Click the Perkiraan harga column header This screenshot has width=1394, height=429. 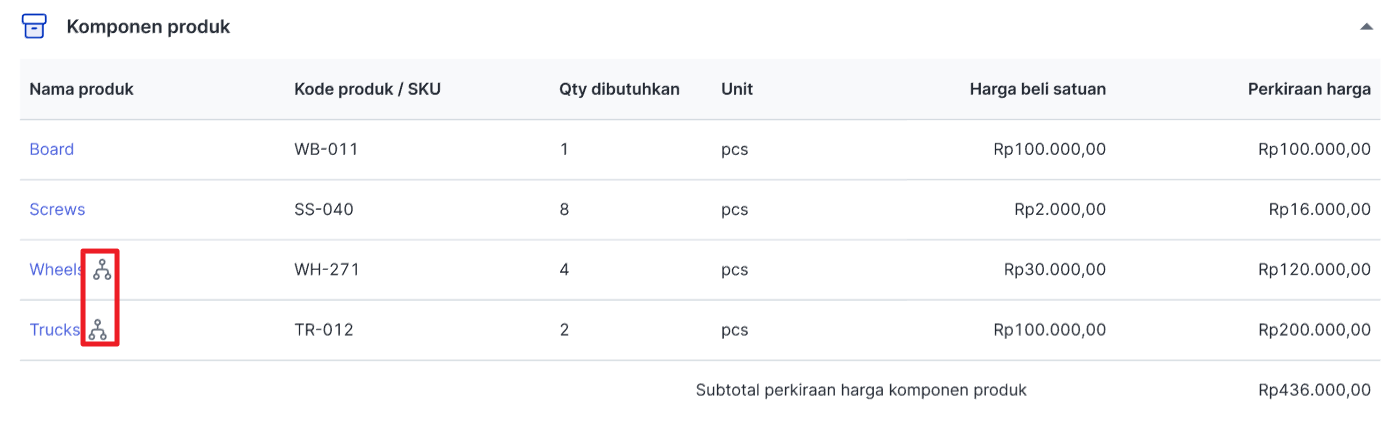click(1308, 89)
